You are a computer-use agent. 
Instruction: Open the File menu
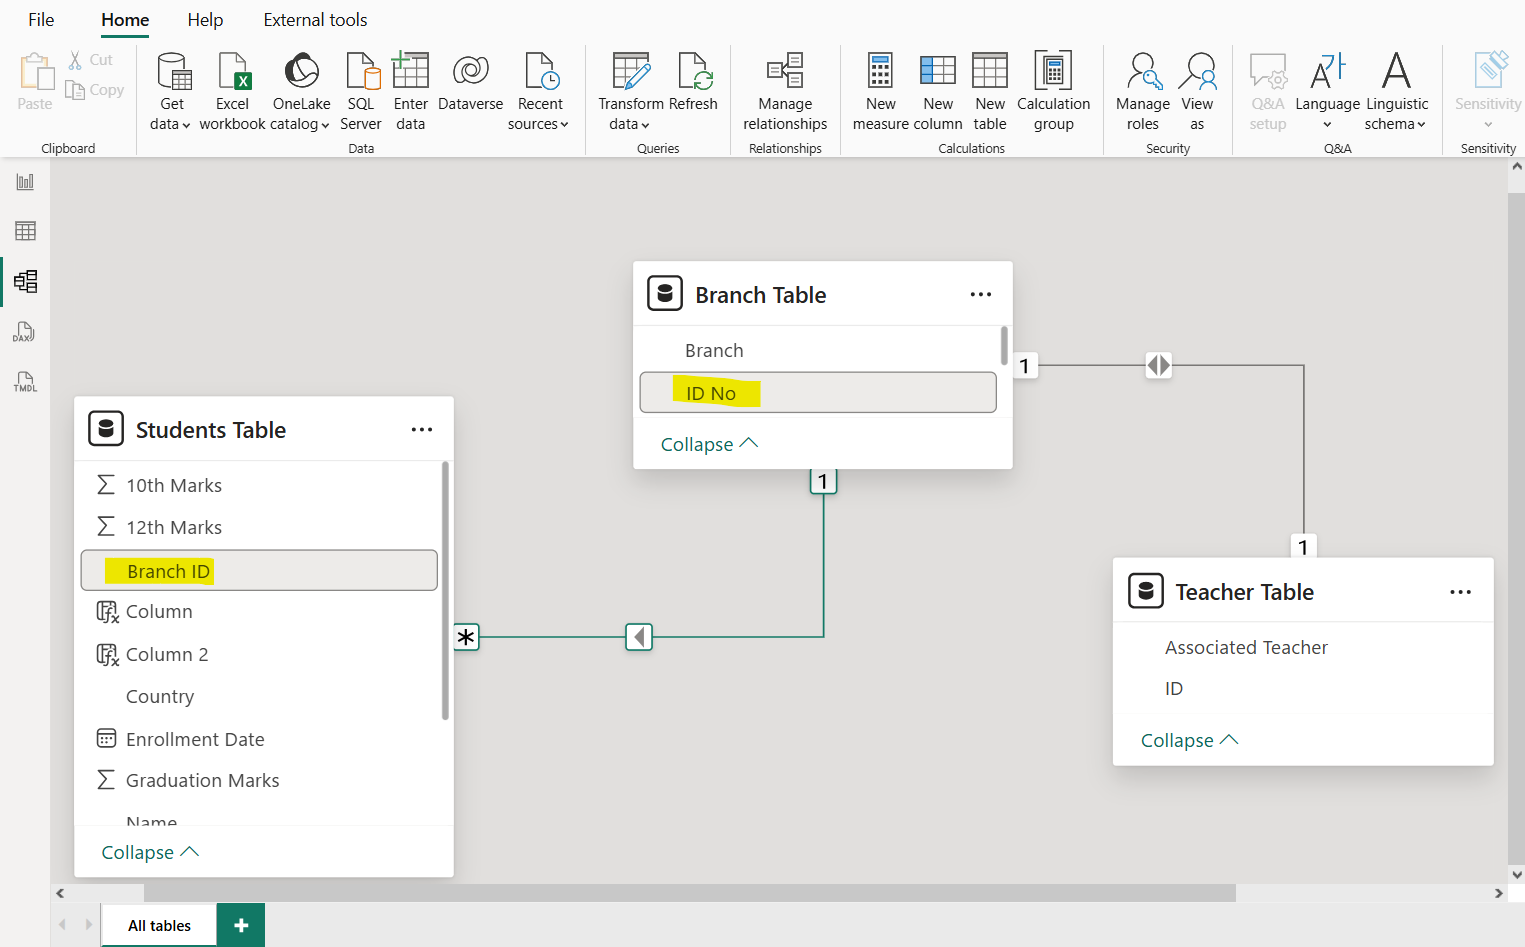[41, 19]
